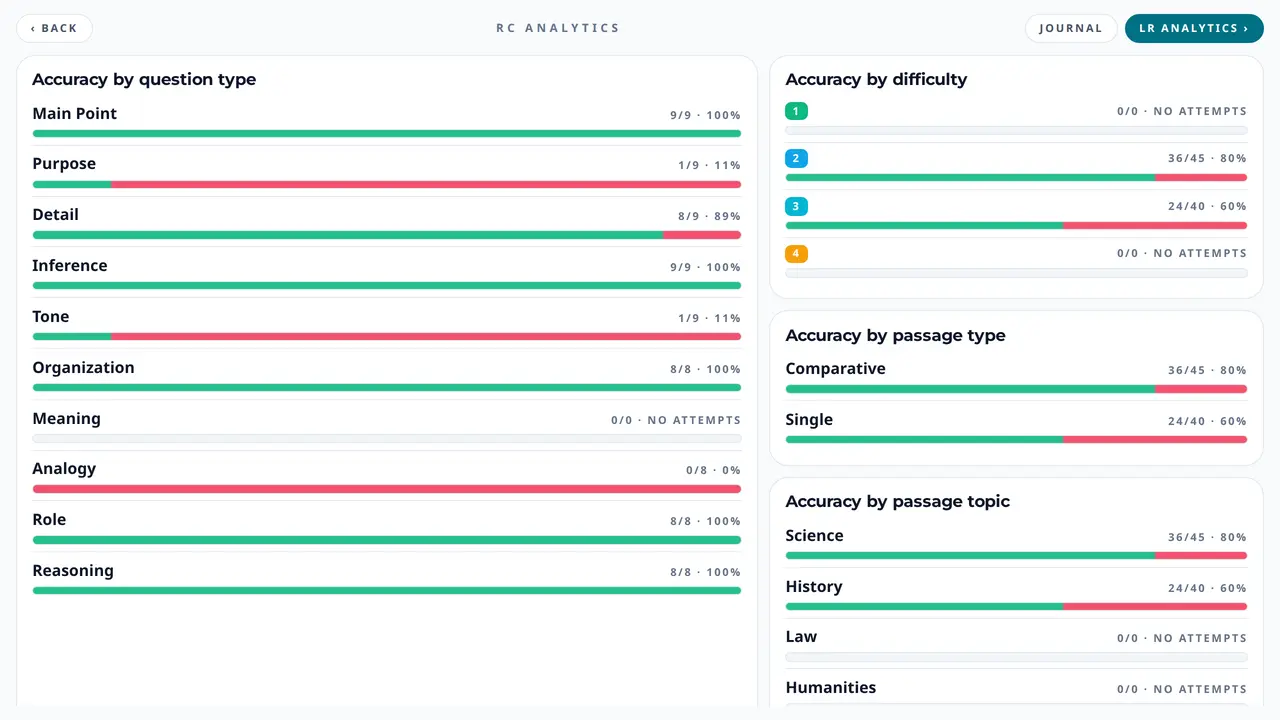Select the History passage topic

(x=814, y=587)
